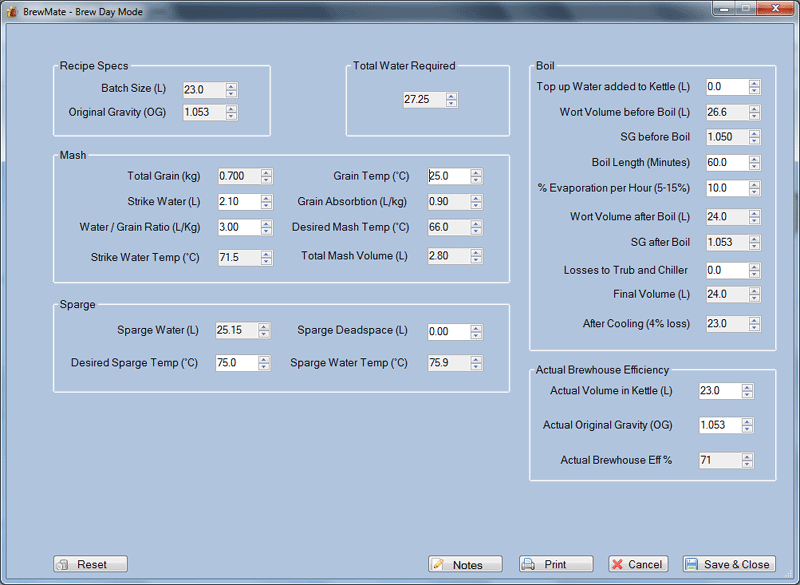
Task: Print the brew day sheet
Action: tap(556, 564)
